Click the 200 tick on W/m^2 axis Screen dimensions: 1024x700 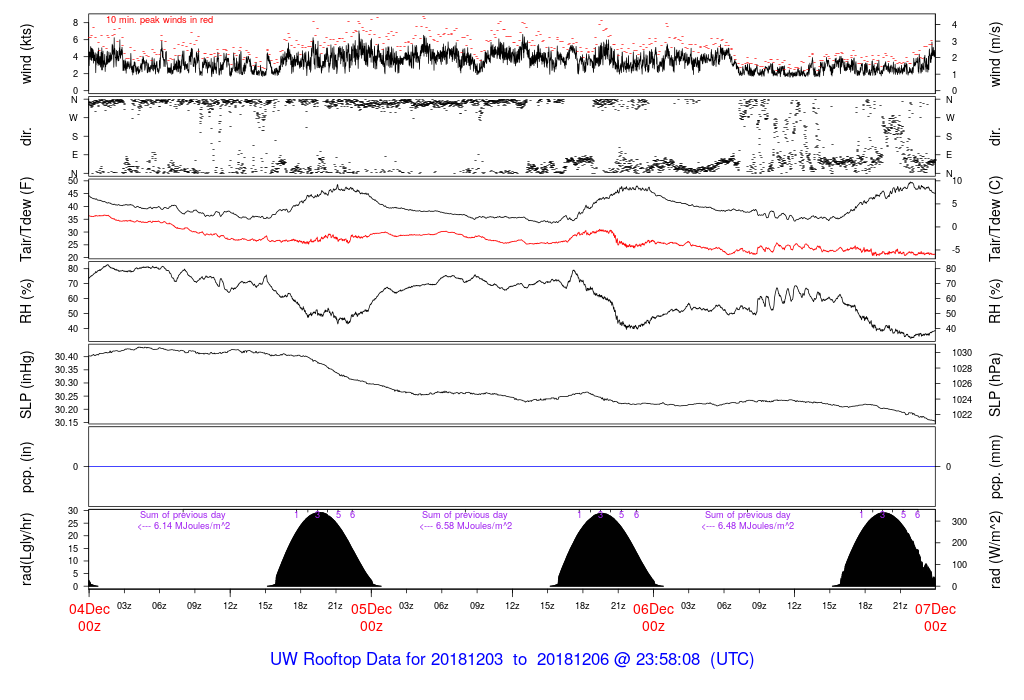coord(959,543)
